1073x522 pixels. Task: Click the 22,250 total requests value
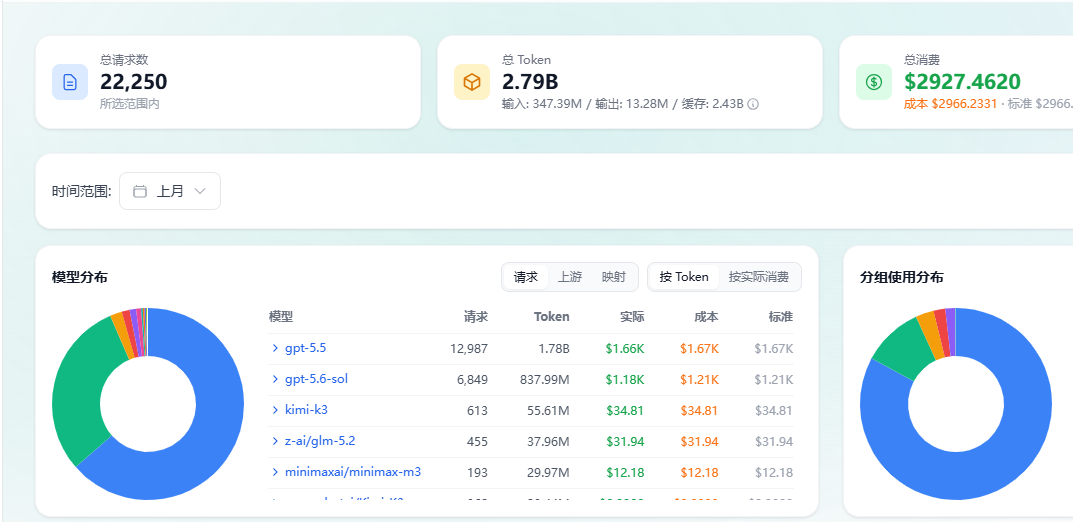(x=133, y=82)
